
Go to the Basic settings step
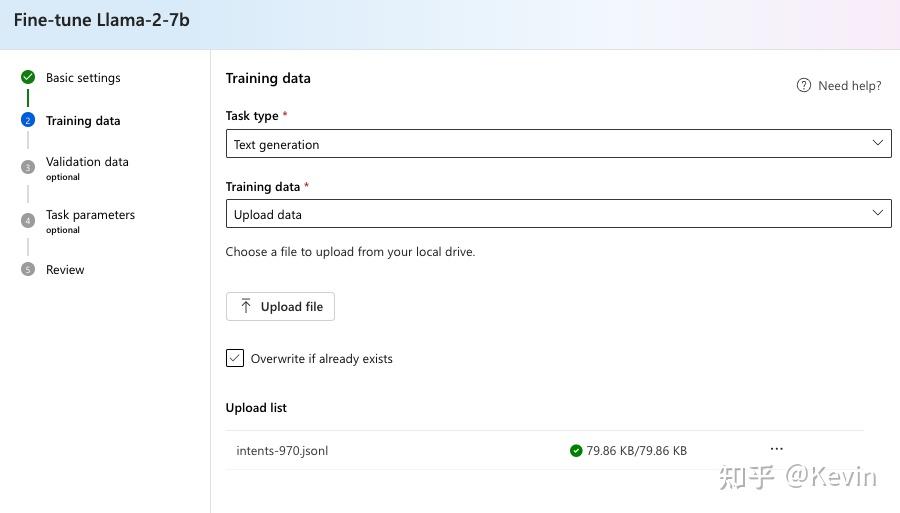tap(83, 78)
